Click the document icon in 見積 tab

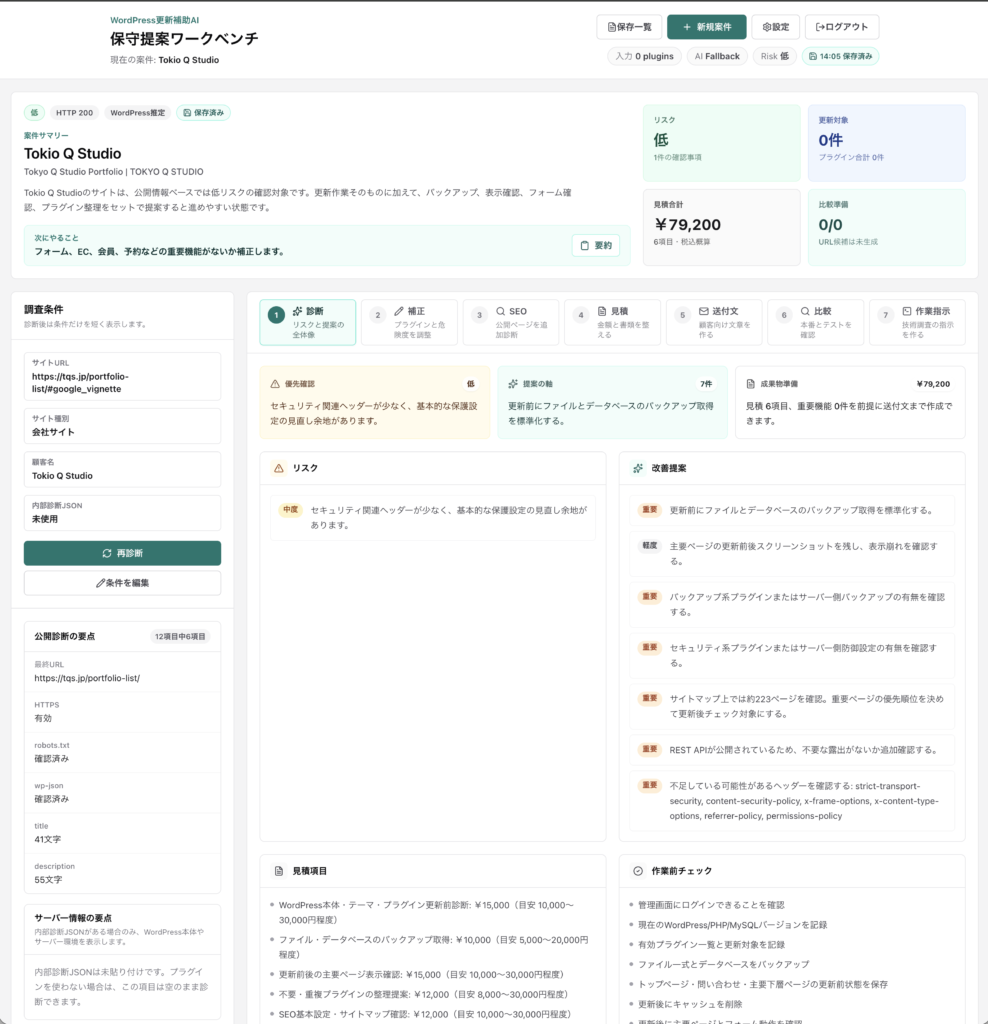[602, 312]
